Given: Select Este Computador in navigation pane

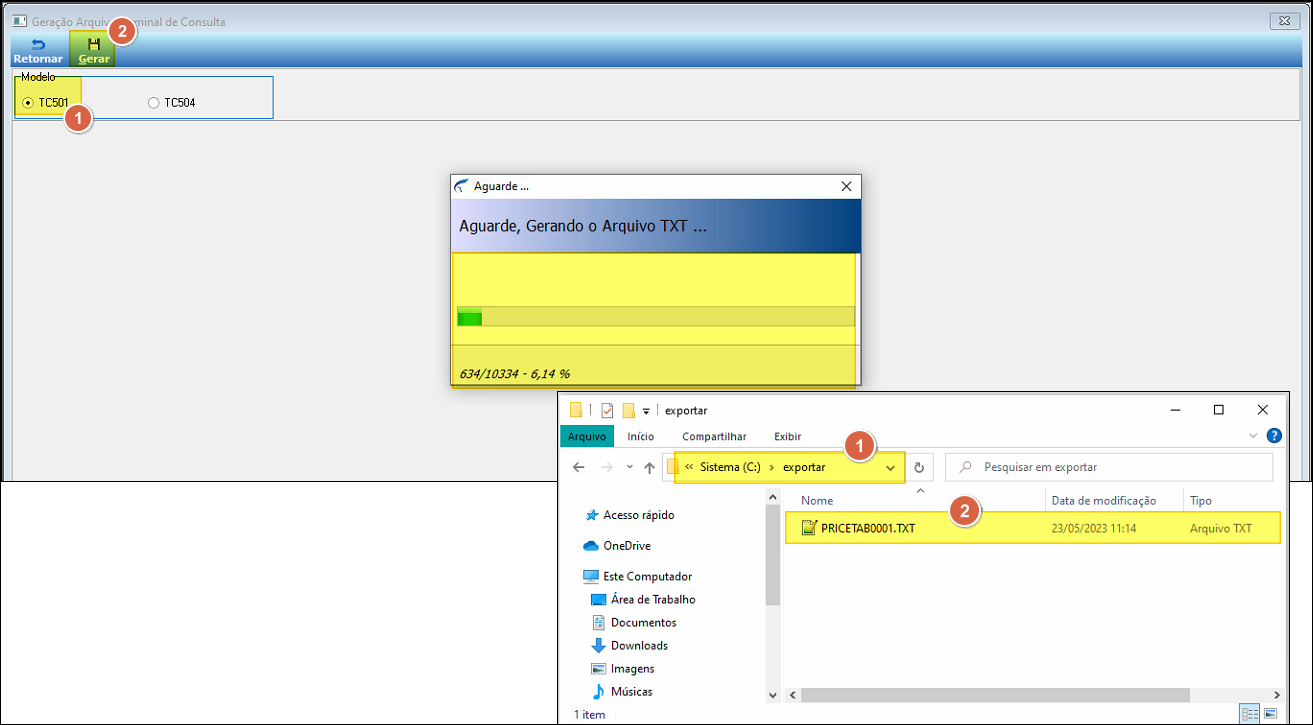Looking at the screenshot, I should 647,576.
